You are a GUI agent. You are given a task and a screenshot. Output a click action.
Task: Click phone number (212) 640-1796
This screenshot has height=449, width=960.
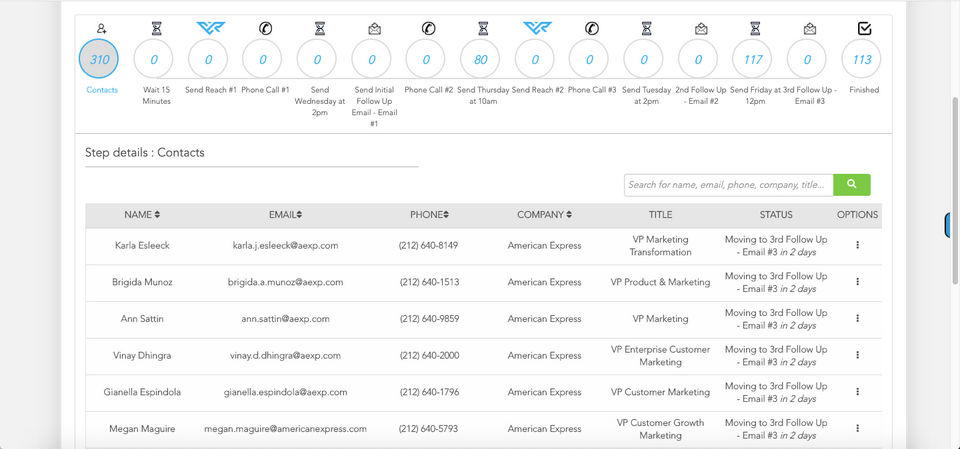[x=429, y=392]
